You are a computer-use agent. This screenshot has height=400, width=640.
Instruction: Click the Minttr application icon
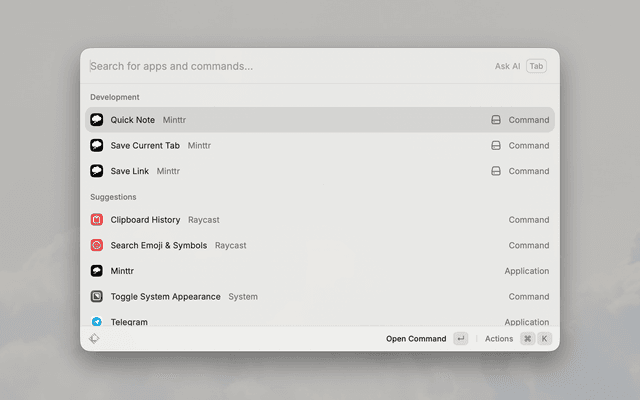[97, 271]
